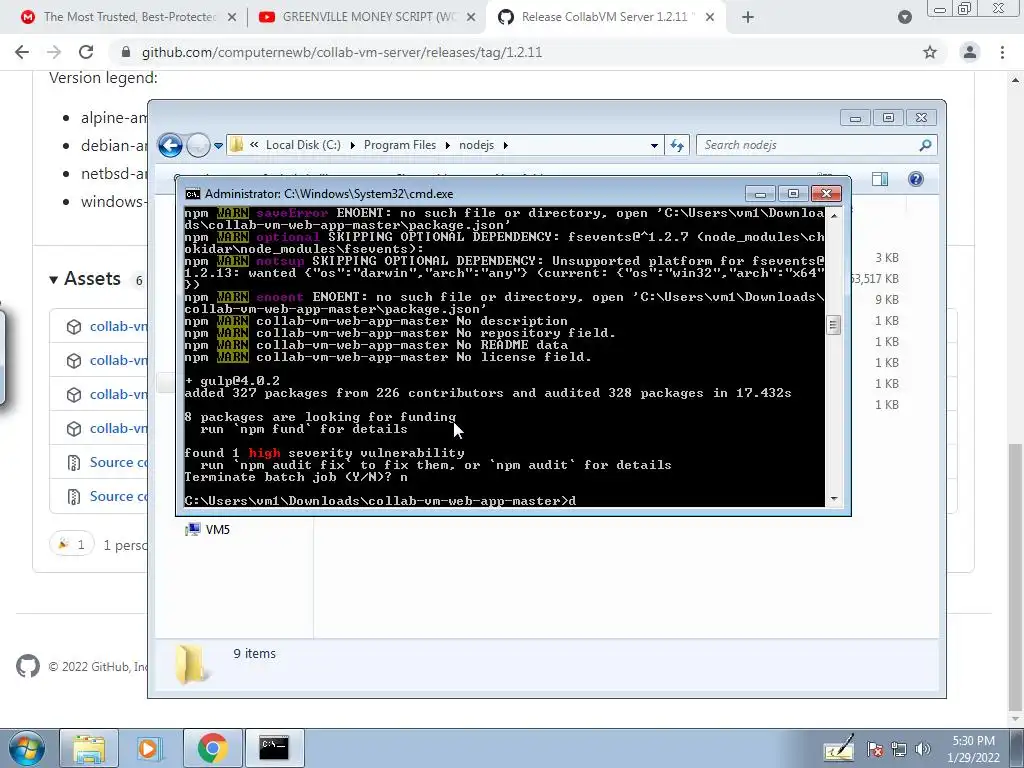The width and height of the screenshot is (1024, 768).
Task: Open Explorer address bar history dropdown
Action: click(654, 146)
